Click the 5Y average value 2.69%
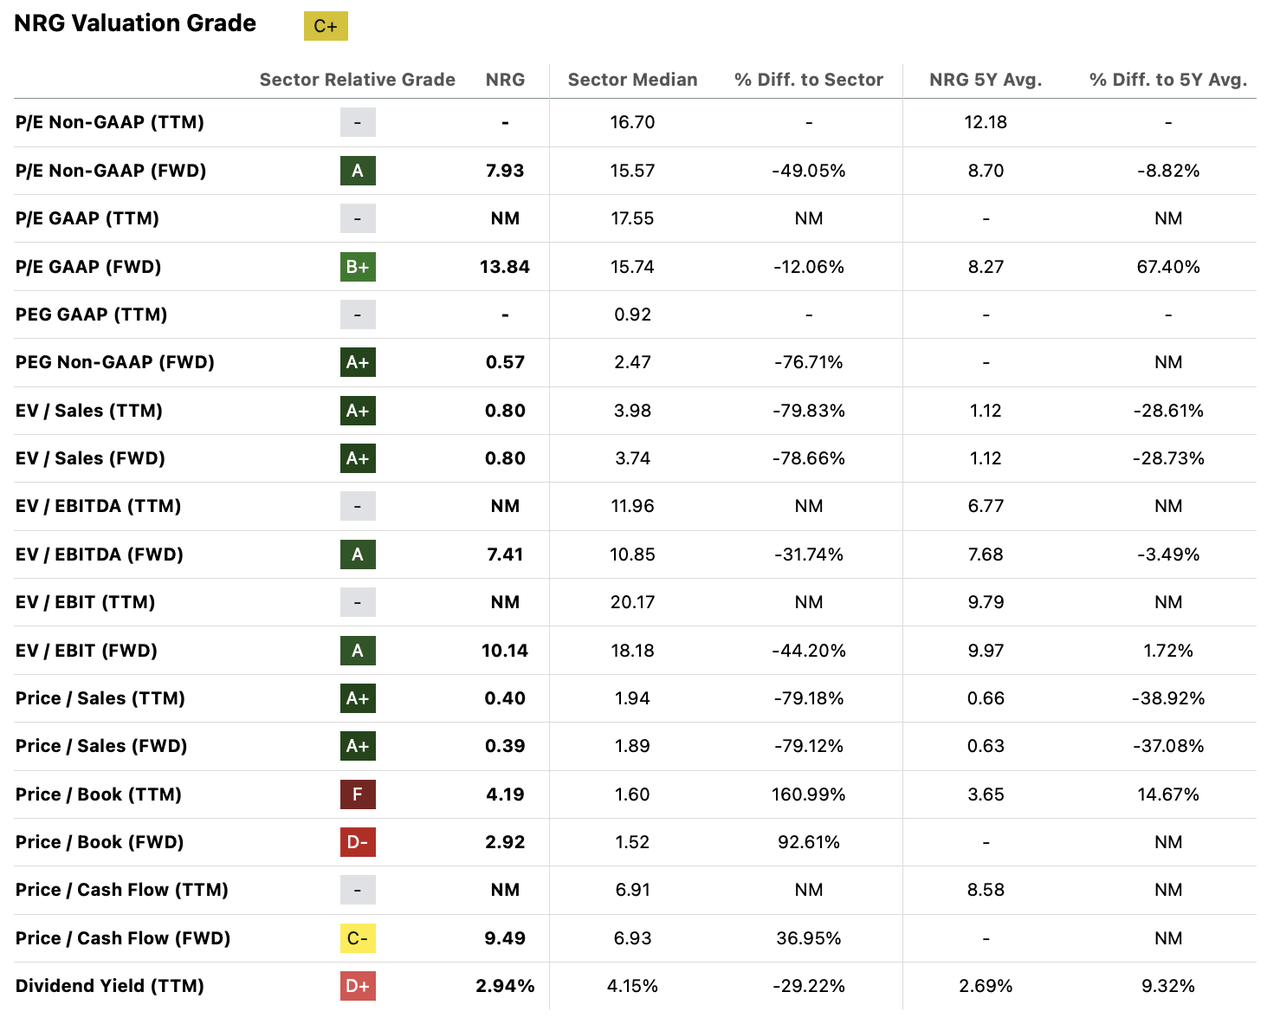 click(x=986, y=986)
